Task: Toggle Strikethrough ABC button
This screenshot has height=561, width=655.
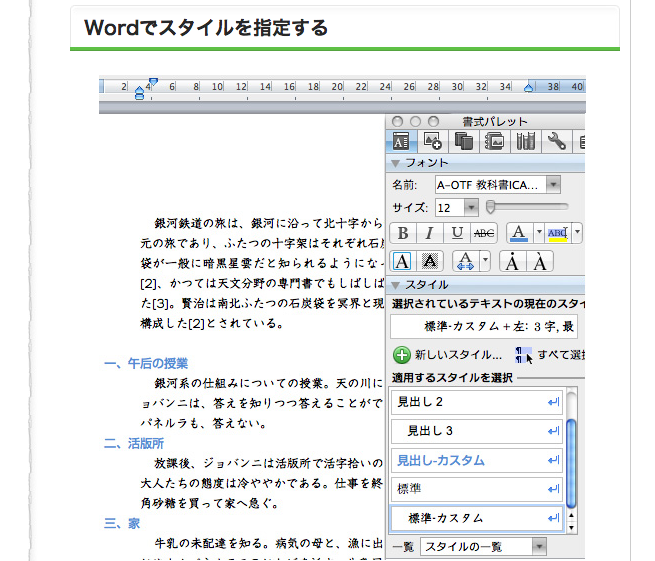Action: click(x=484, y=233)
